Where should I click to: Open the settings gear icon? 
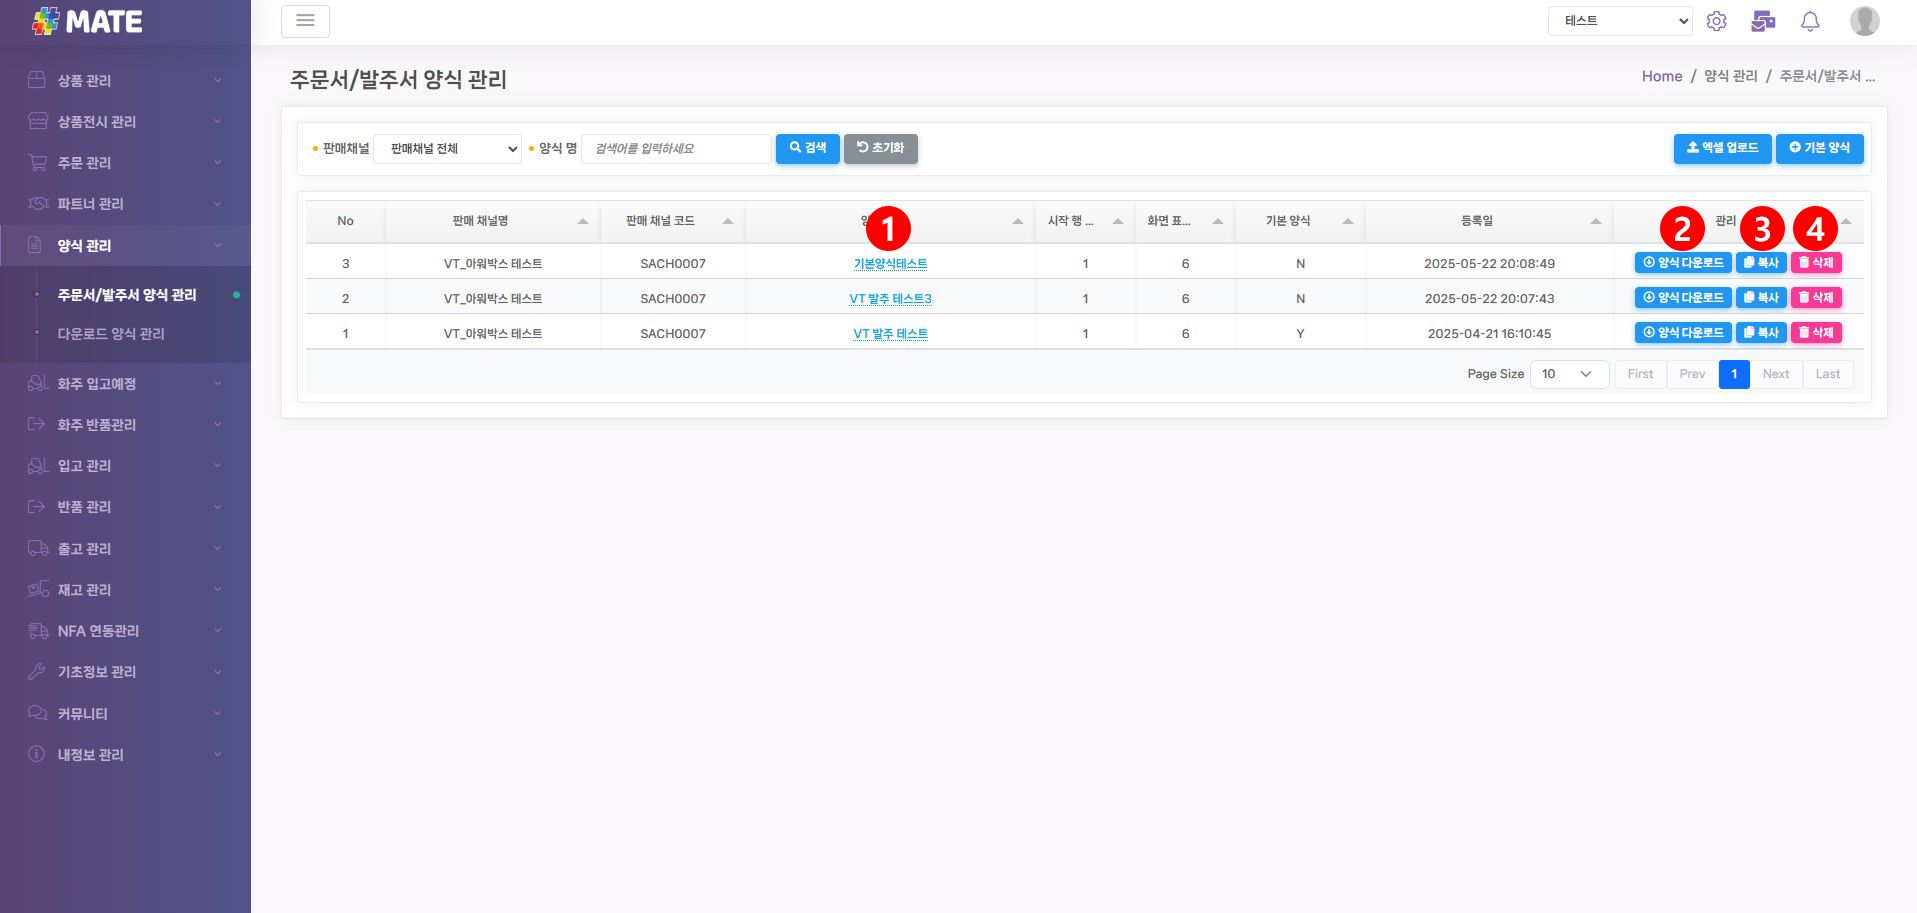[x=1716, y=21]
